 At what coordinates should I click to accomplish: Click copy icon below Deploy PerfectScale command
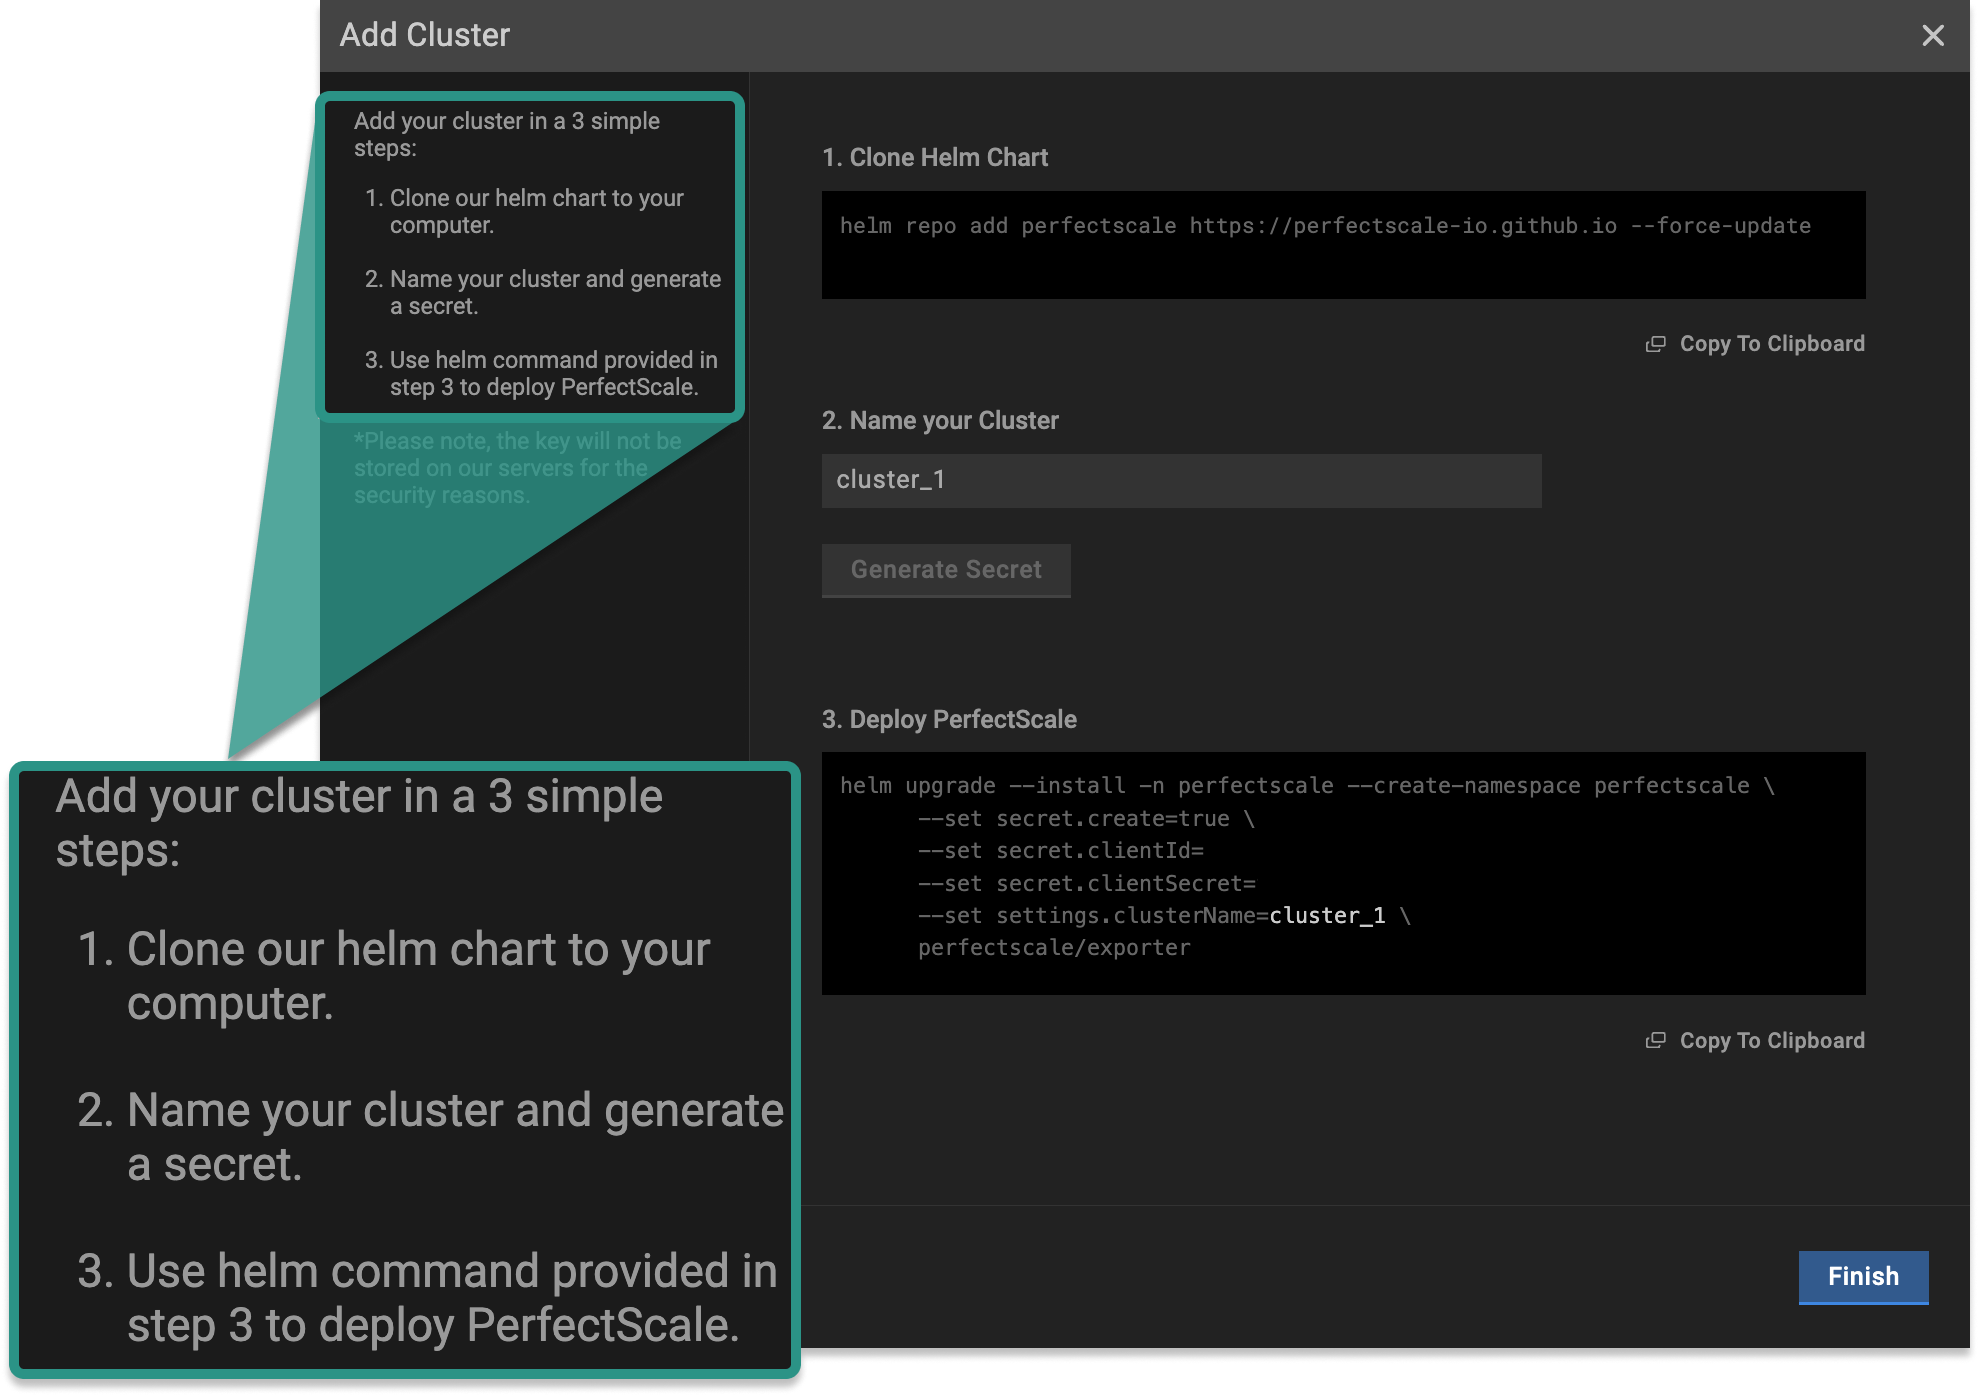point(1656,1041)
